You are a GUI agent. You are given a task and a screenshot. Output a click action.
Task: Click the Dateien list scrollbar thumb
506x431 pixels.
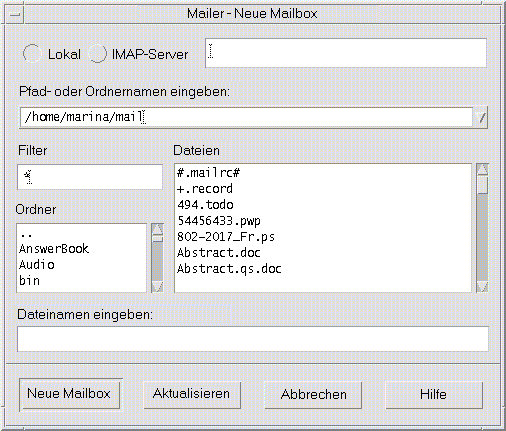pyautogui.click(x=482, y=185)
